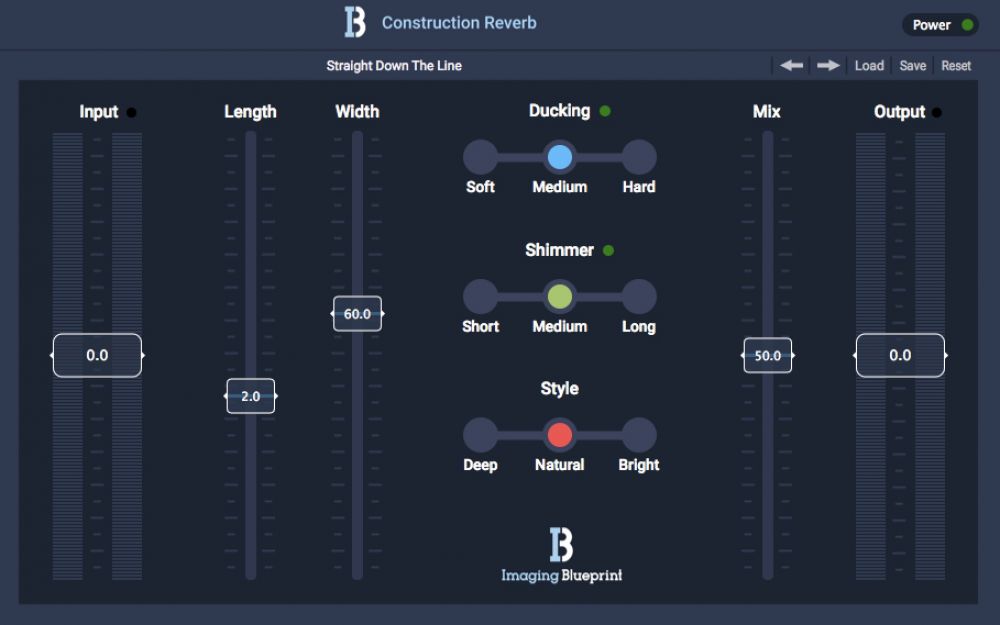Open the Load preset menu

[869, 66]
